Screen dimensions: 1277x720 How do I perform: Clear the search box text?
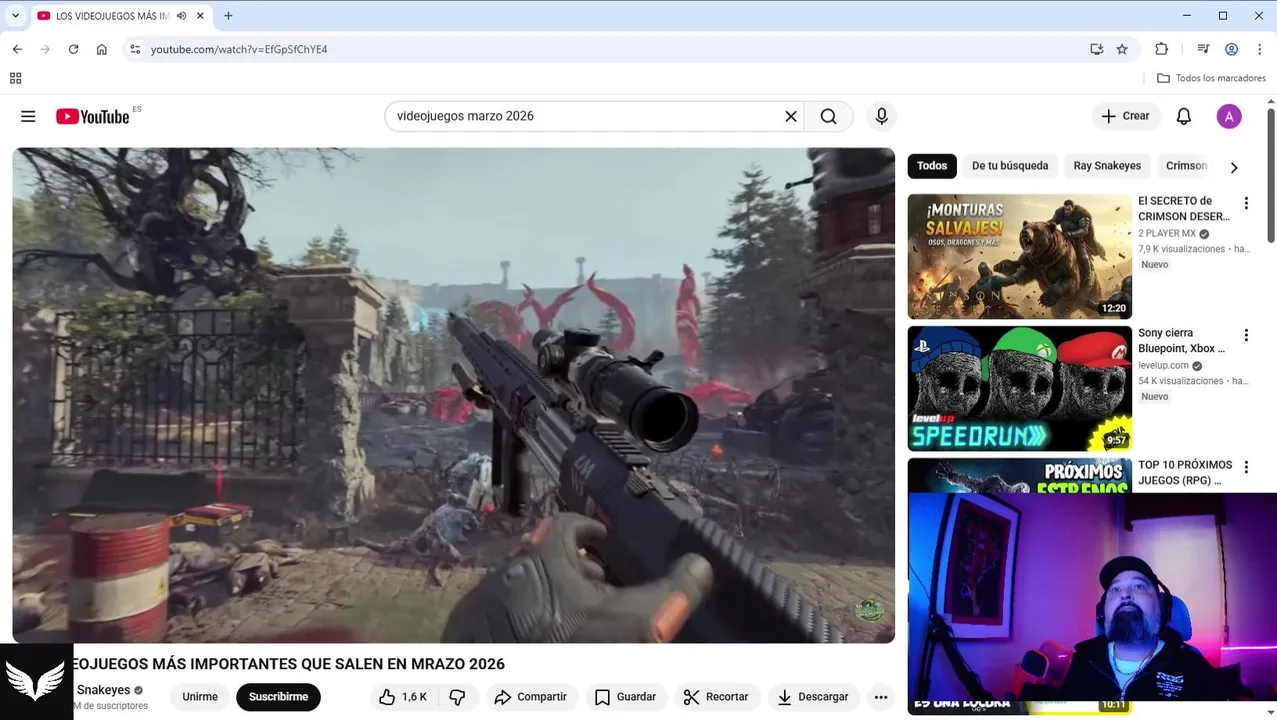(x=791, y=116)
